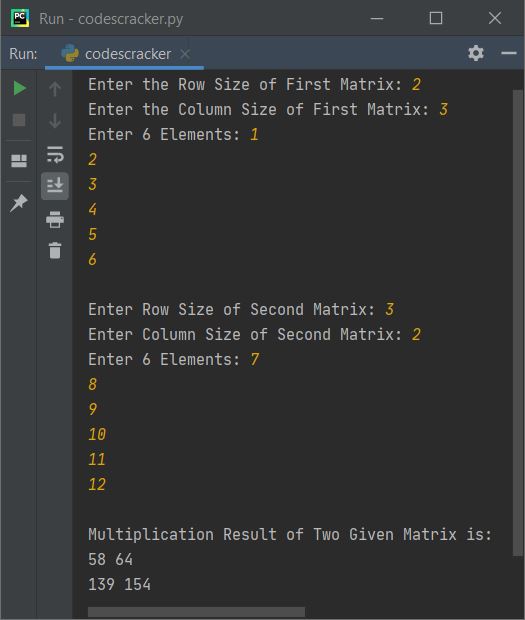Open the Restore Layout icon in sidebar
This screenshot has height=620, width=525.
[19, 161]
